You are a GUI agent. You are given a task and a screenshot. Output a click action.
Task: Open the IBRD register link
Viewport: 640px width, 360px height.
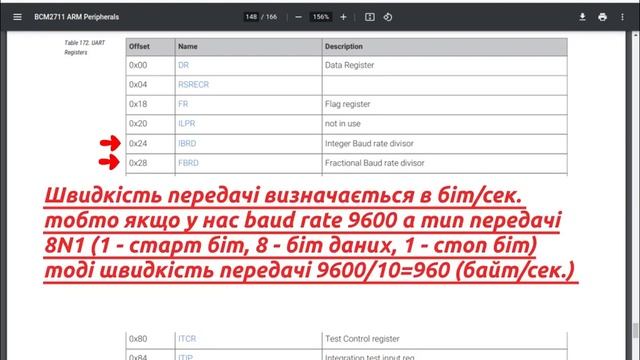pyautogui.click(x=187, y=143)
